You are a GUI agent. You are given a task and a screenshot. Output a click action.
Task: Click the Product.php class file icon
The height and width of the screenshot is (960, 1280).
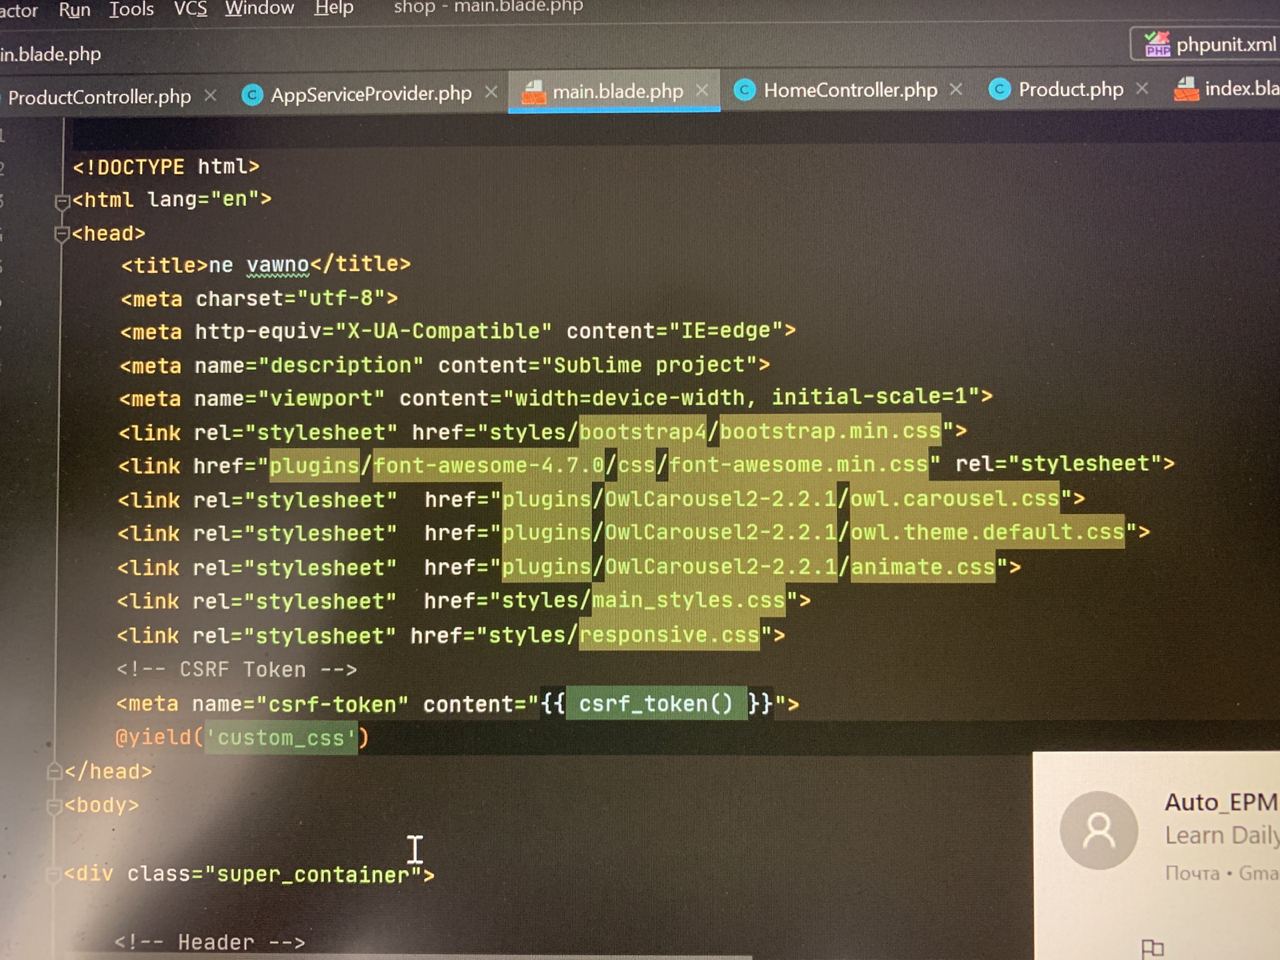pyautogui.click(x=999, y=89)
